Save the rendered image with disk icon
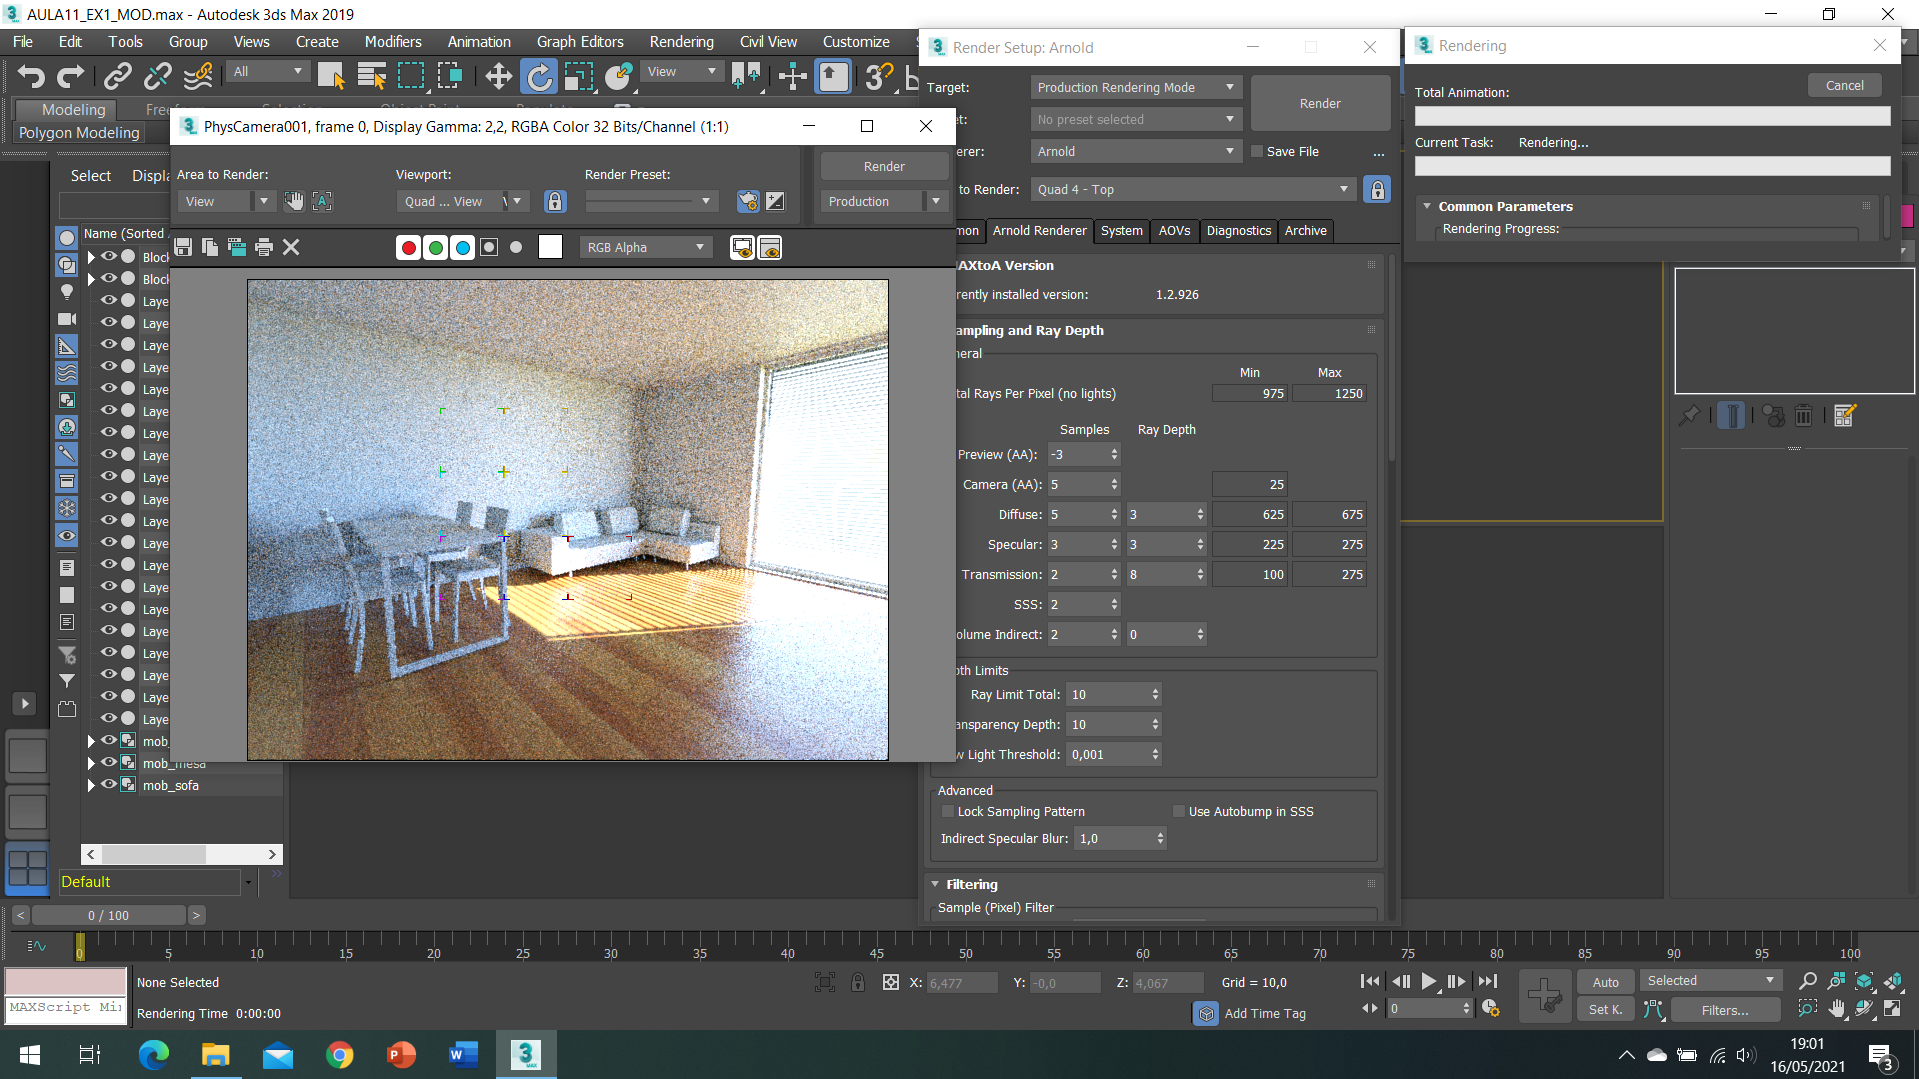This screenshot has width=1919, height=1079. coord(183,247)
